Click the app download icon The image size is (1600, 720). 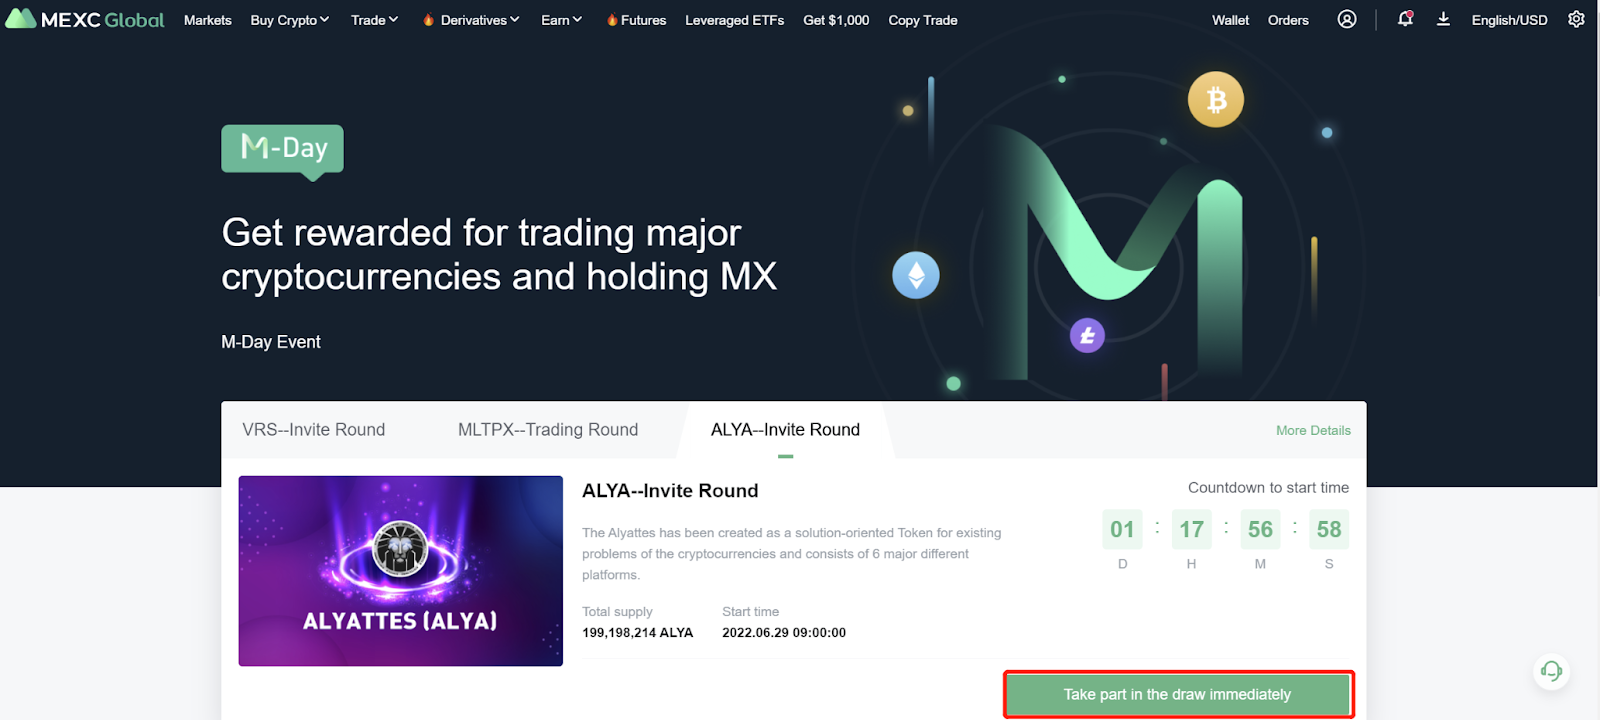tap(1443, 19)
